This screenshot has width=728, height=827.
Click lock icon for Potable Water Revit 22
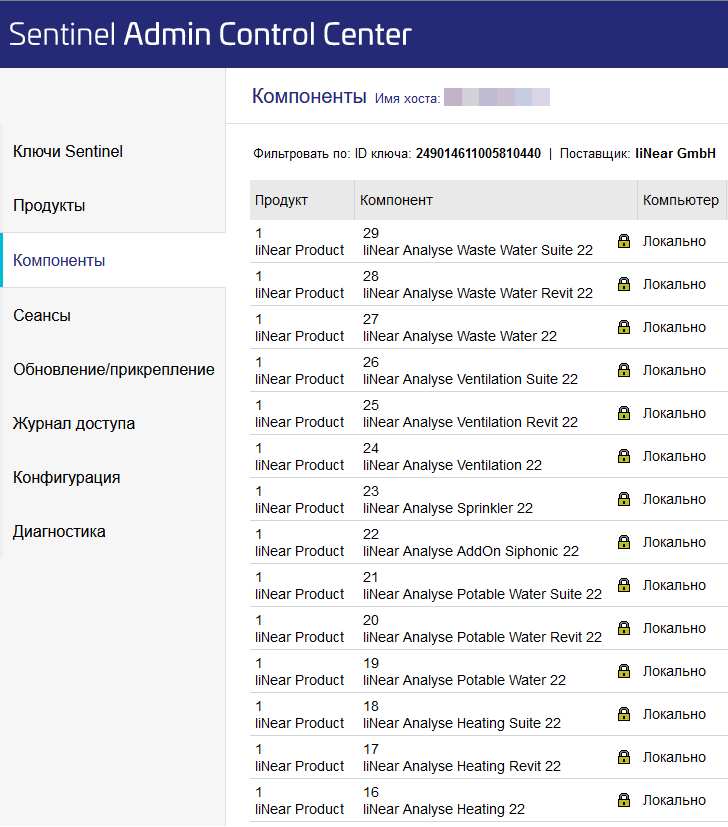pos(624,628)
